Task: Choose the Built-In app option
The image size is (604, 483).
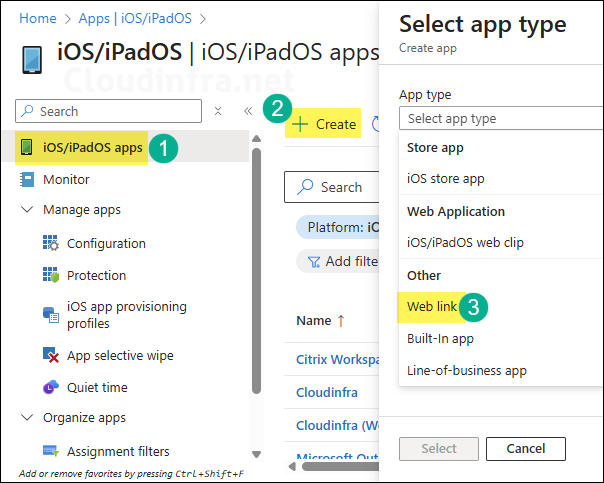Action: coord(501,339)
